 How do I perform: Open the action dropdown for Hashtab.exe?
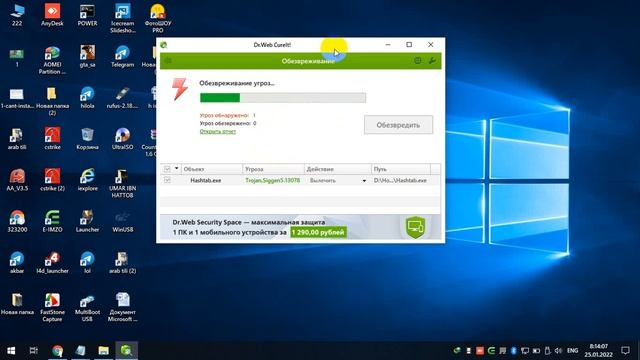tap(364, 180)
